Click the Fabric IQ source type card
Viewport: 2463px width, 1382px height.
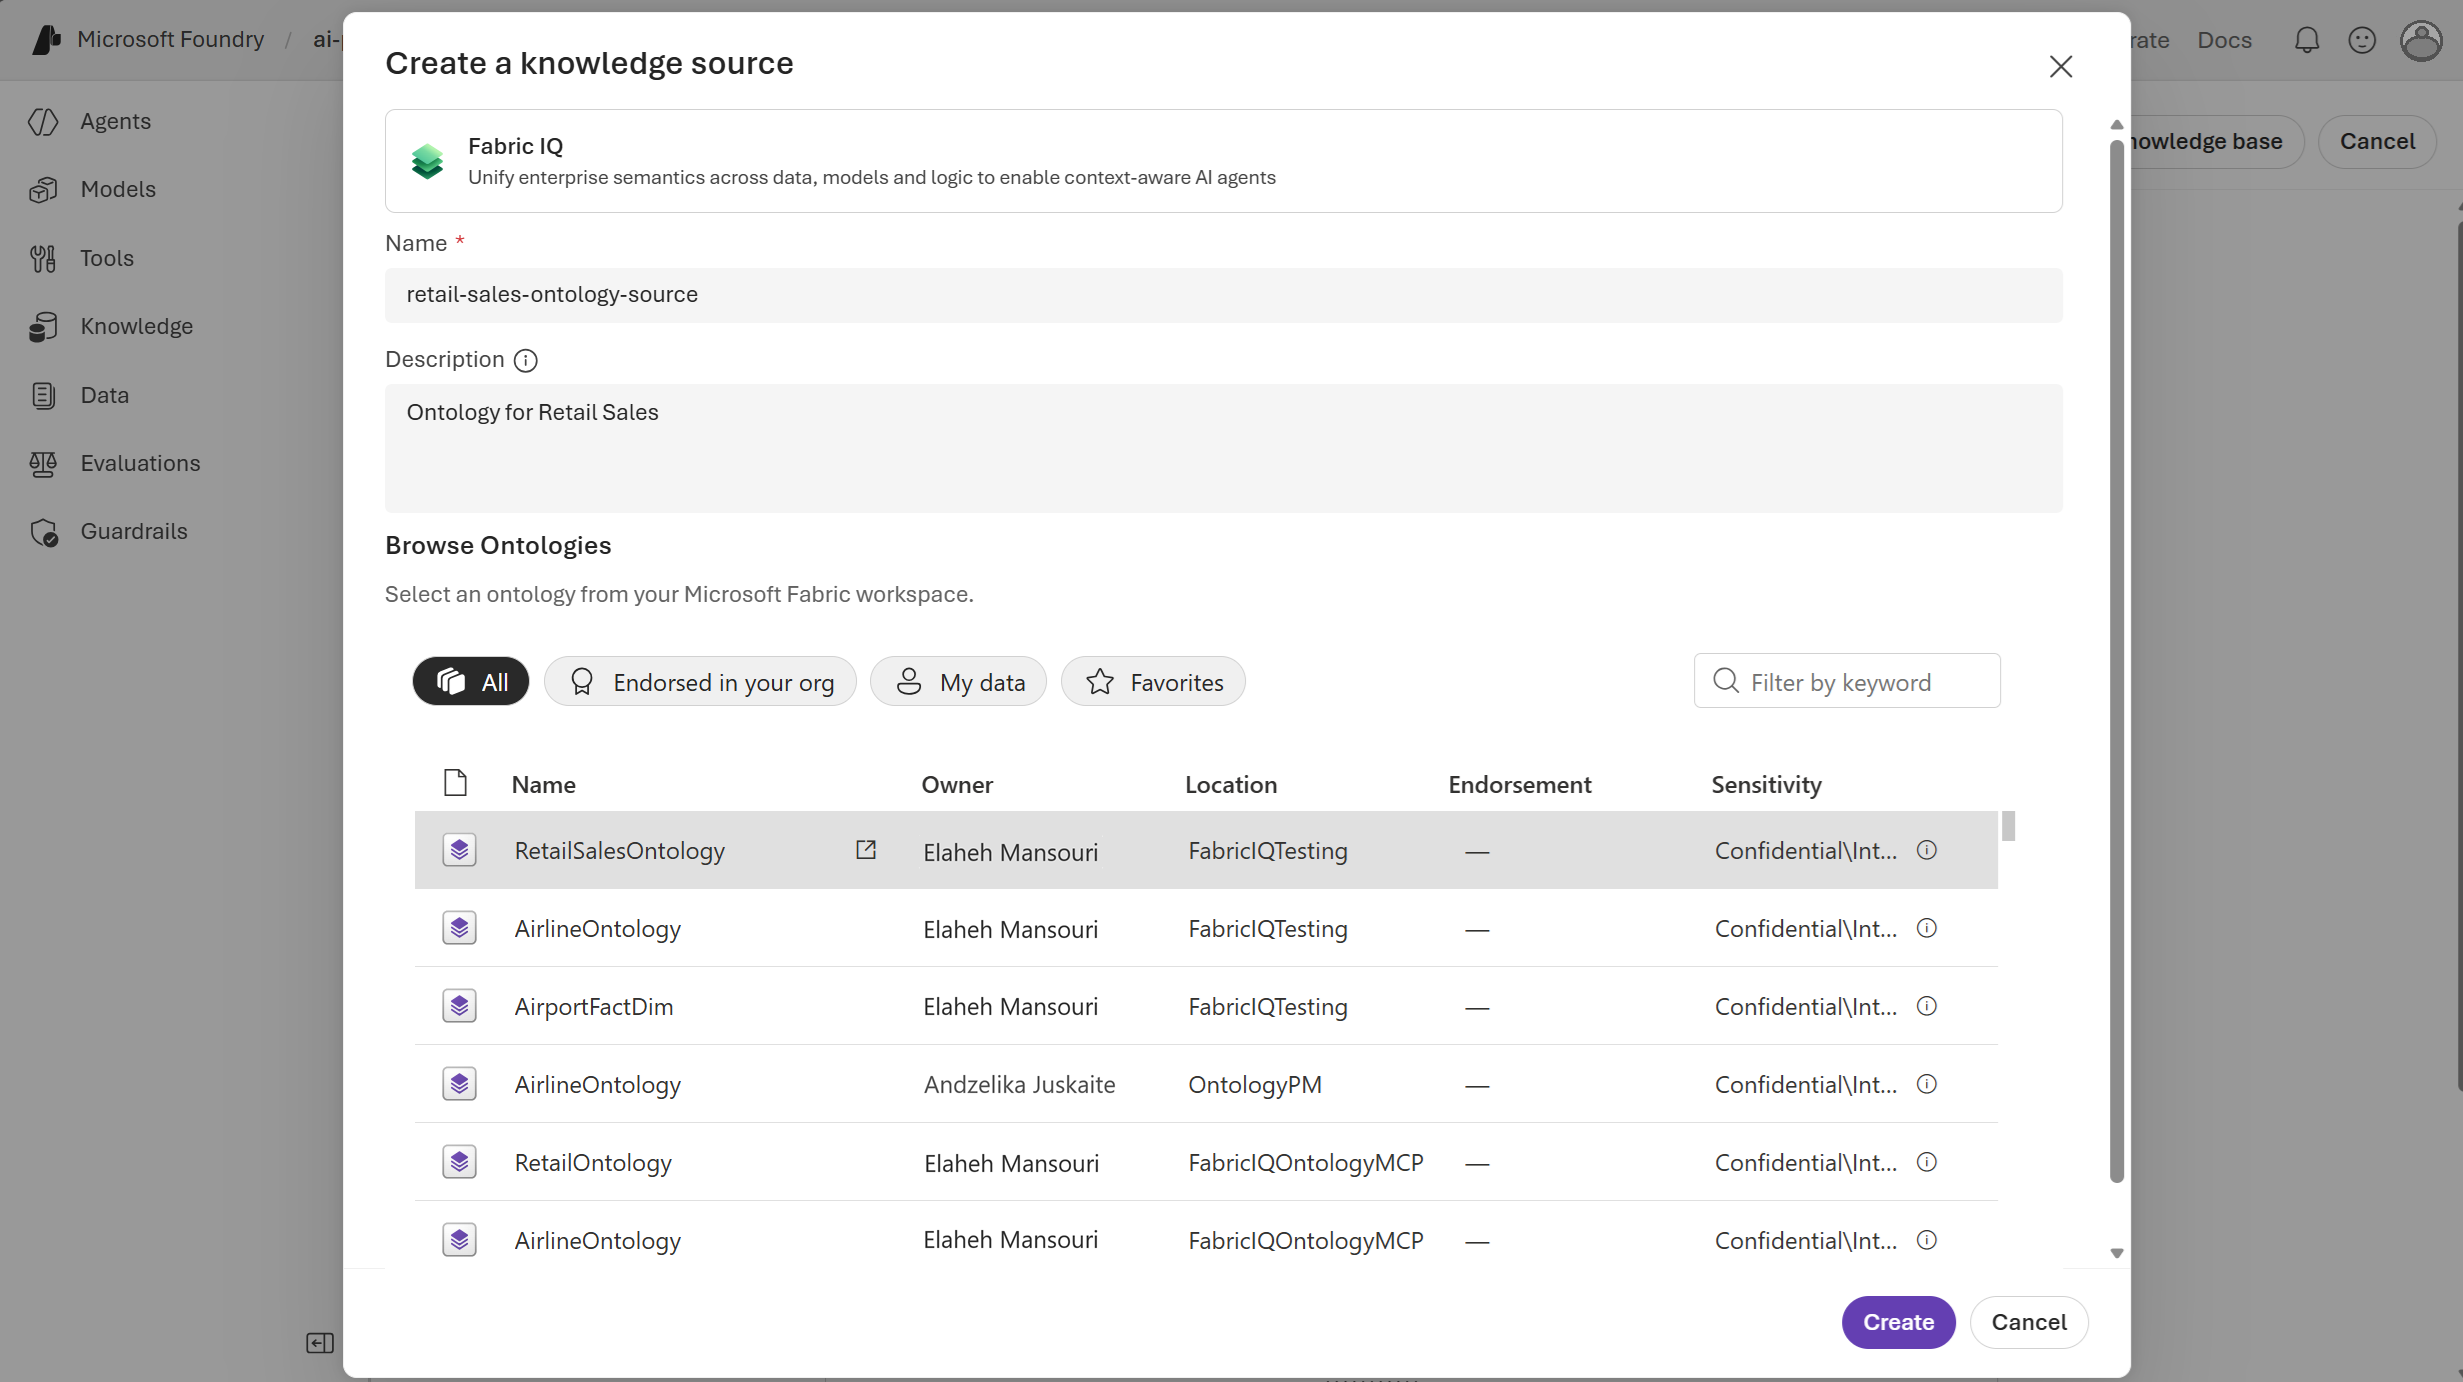pos(1223,161)
